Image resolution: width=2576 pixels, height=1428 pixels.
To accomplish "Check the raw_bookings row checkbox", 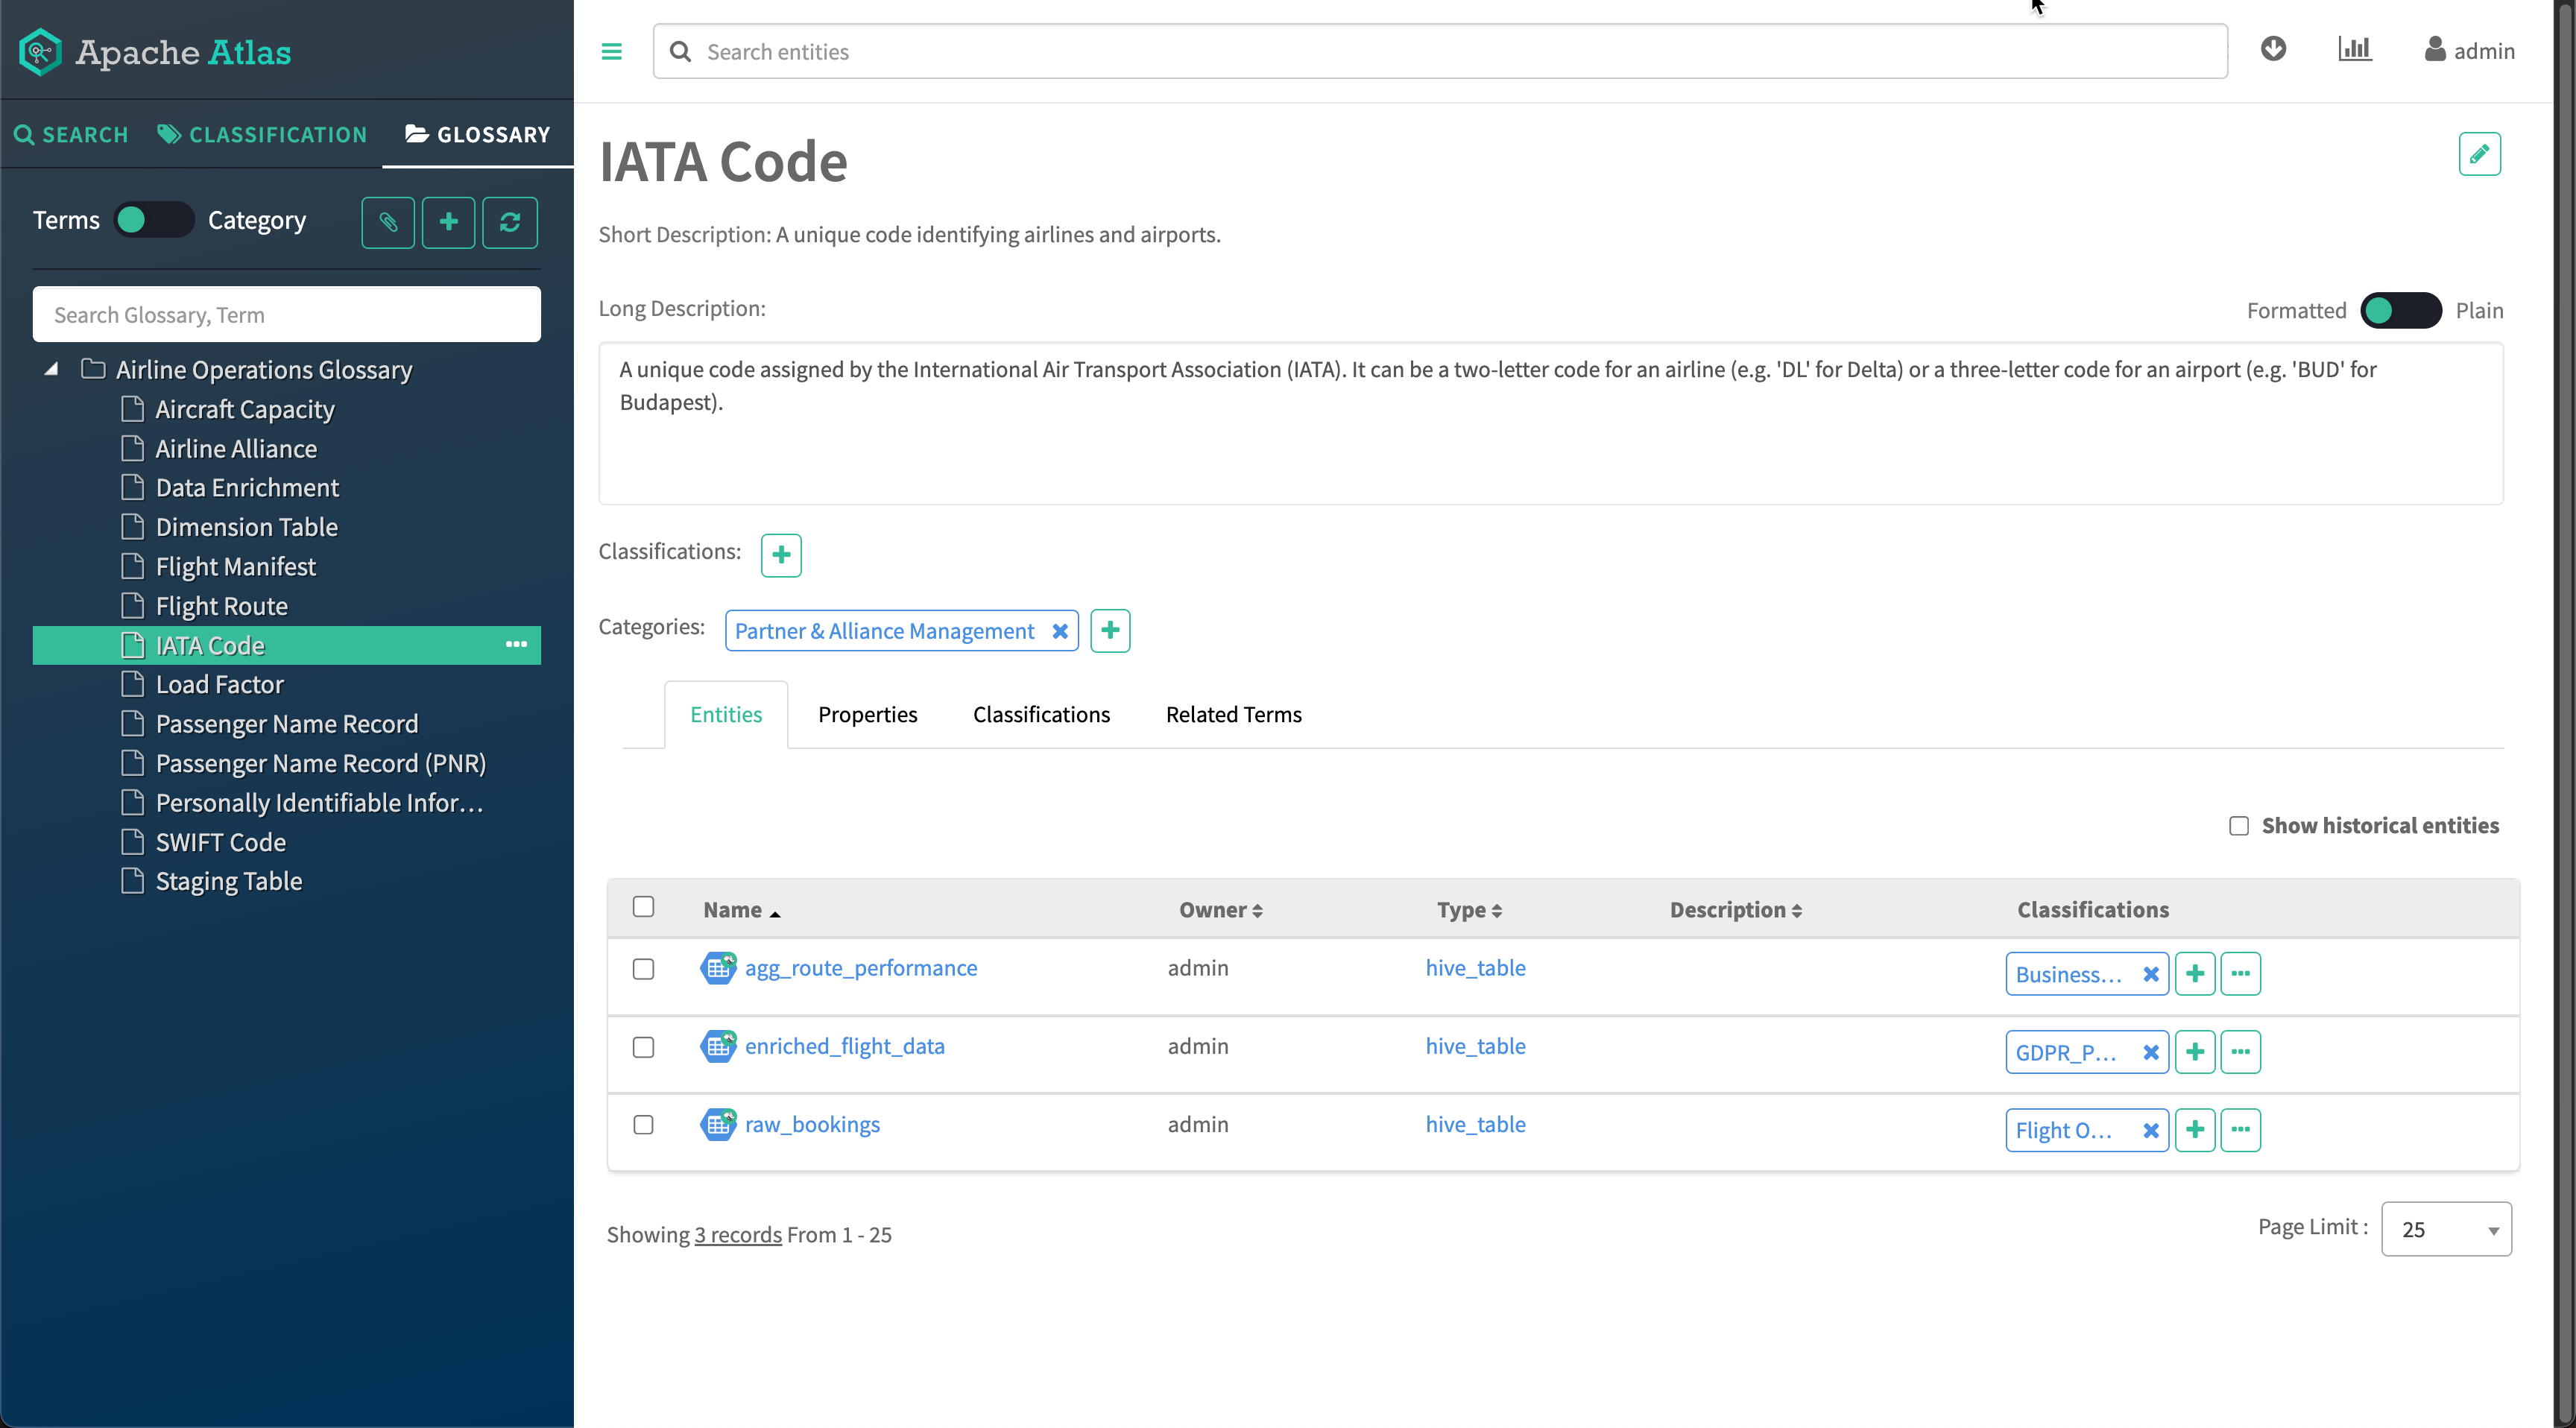I will click(643, 1125).
